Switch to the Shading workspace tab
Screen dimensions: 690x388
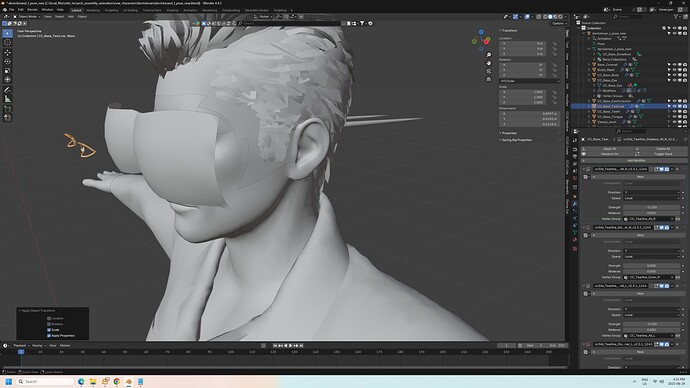point(172,10)
